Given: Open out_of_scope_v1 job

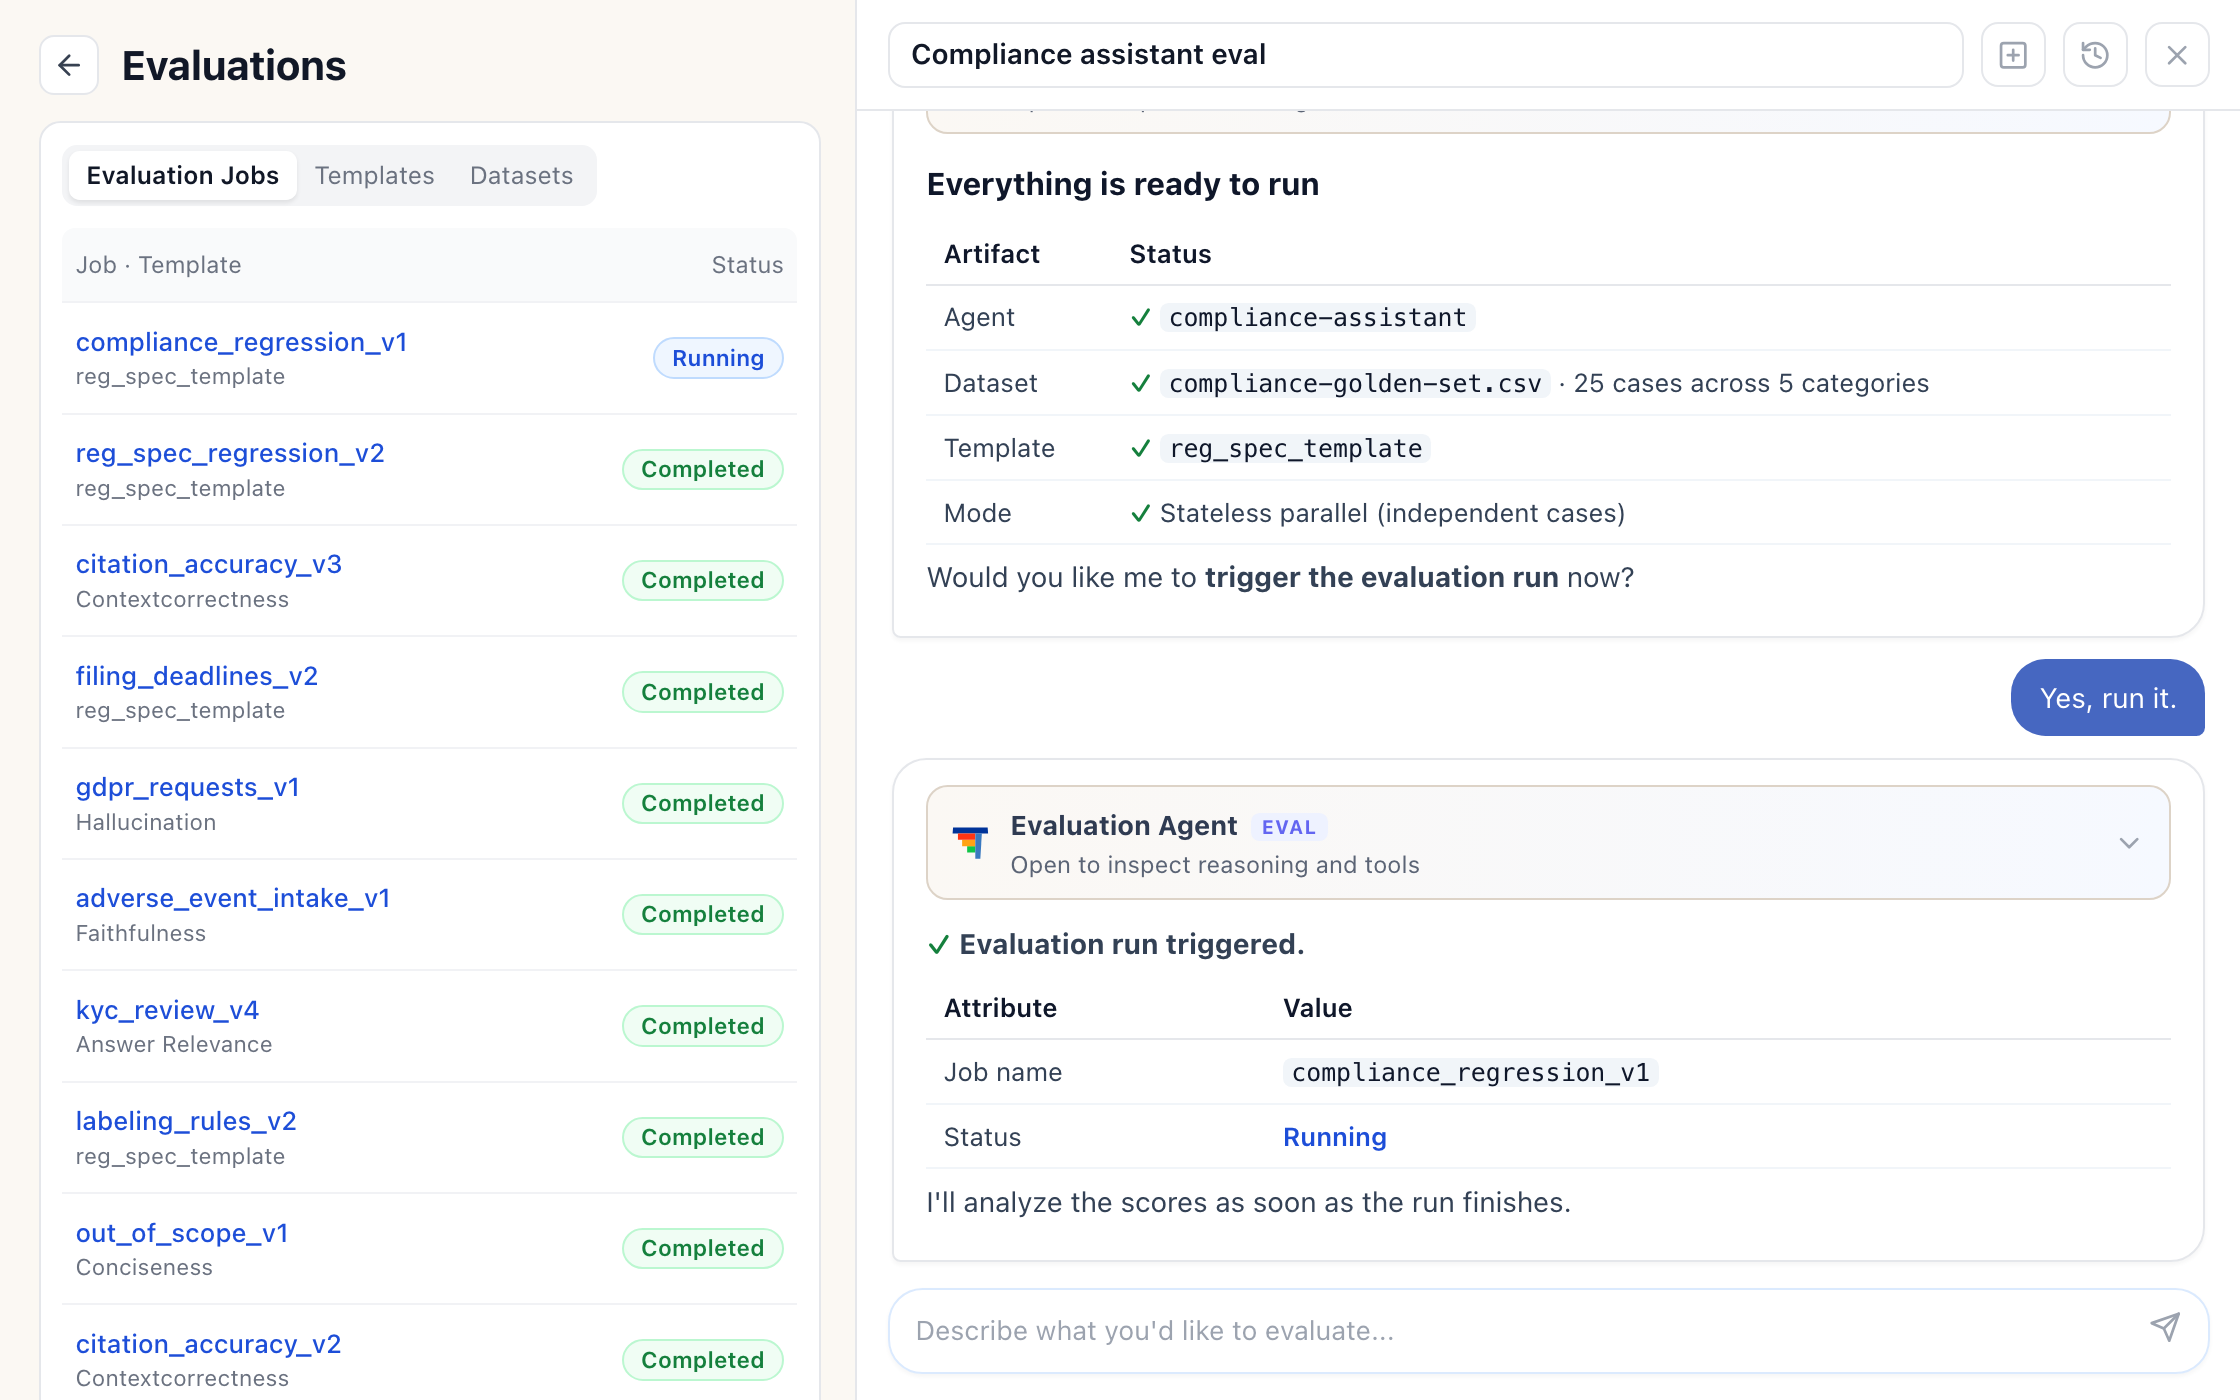Looking at the screenshot, I should [182, 1233].
